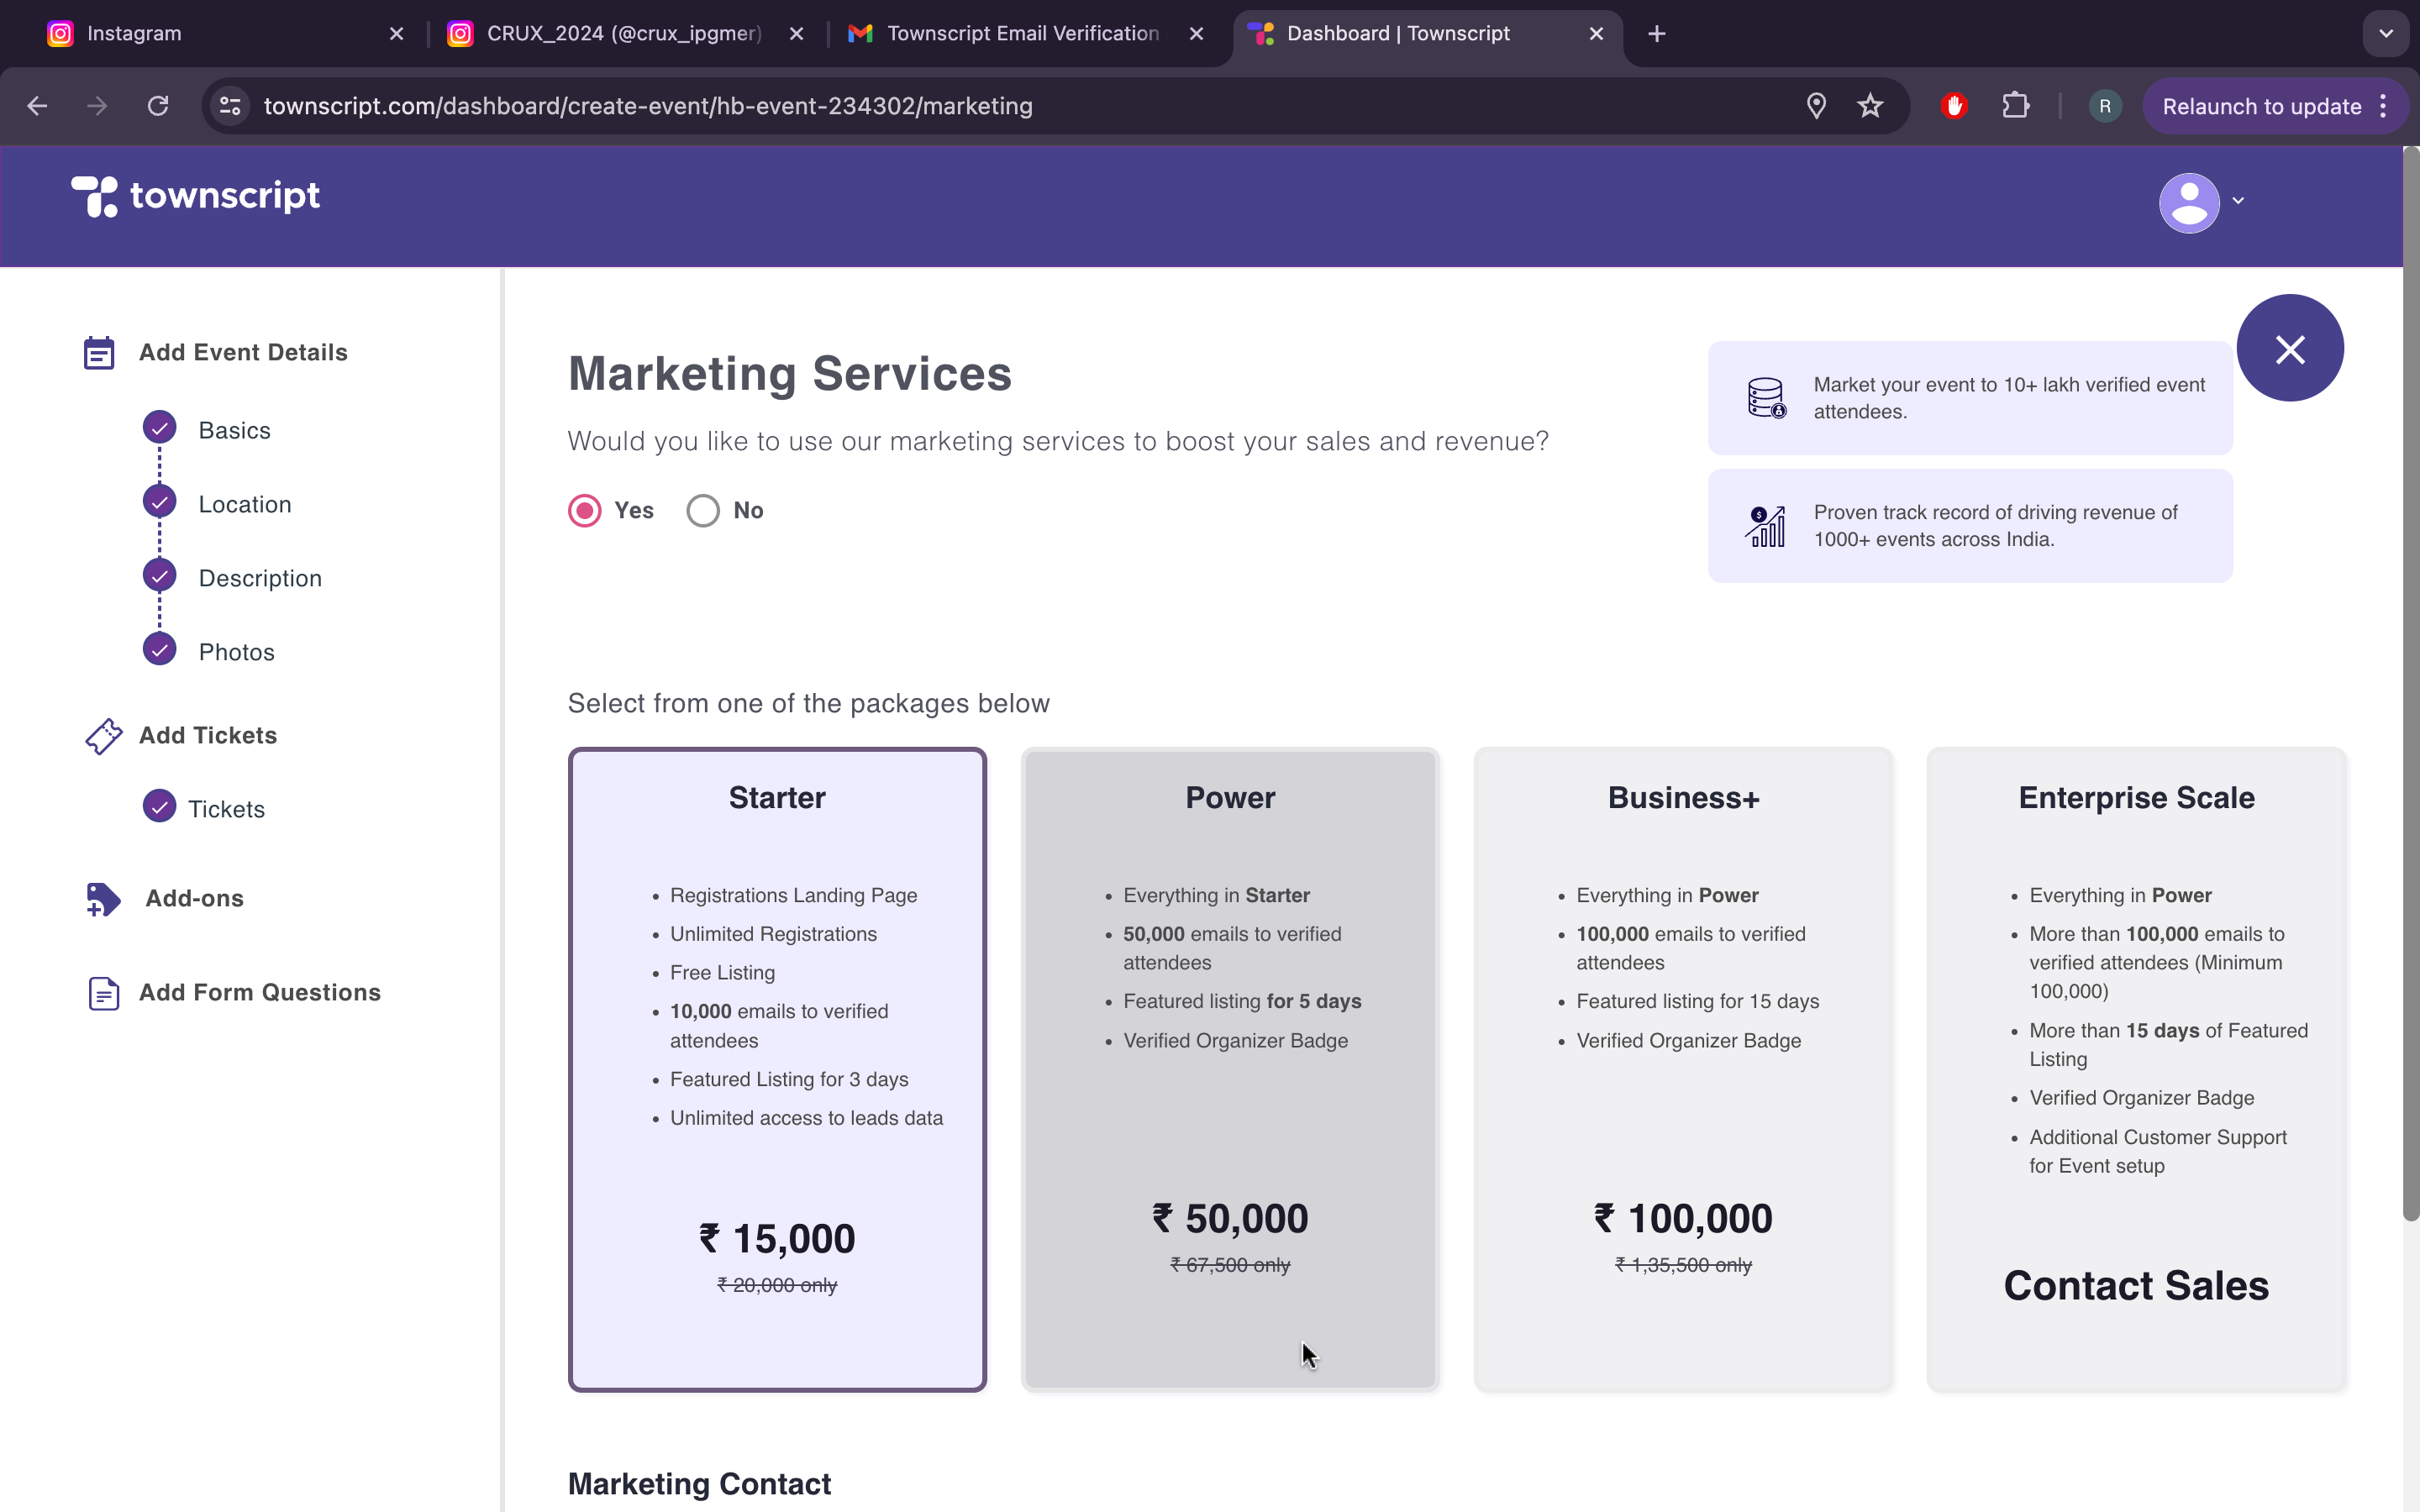Screen dimensions: 2420x1512
Task: Choose the Power package card
Action: pyautogui.click(x=1230, y=1068)
